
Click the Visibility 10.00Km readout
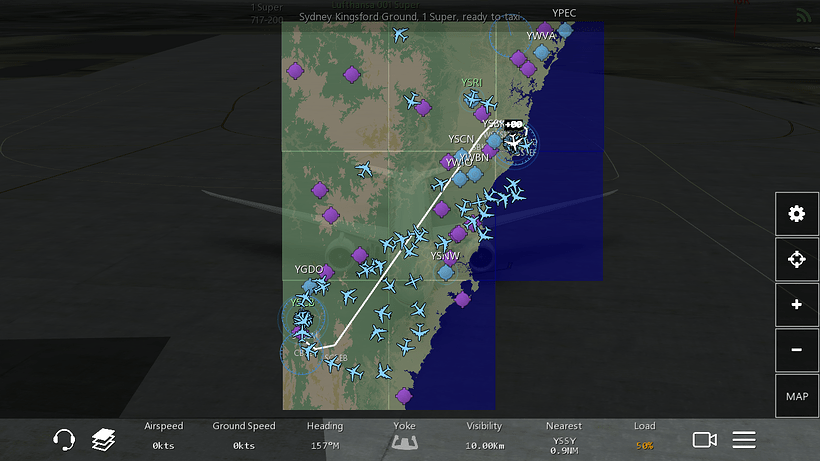[484, 436]
